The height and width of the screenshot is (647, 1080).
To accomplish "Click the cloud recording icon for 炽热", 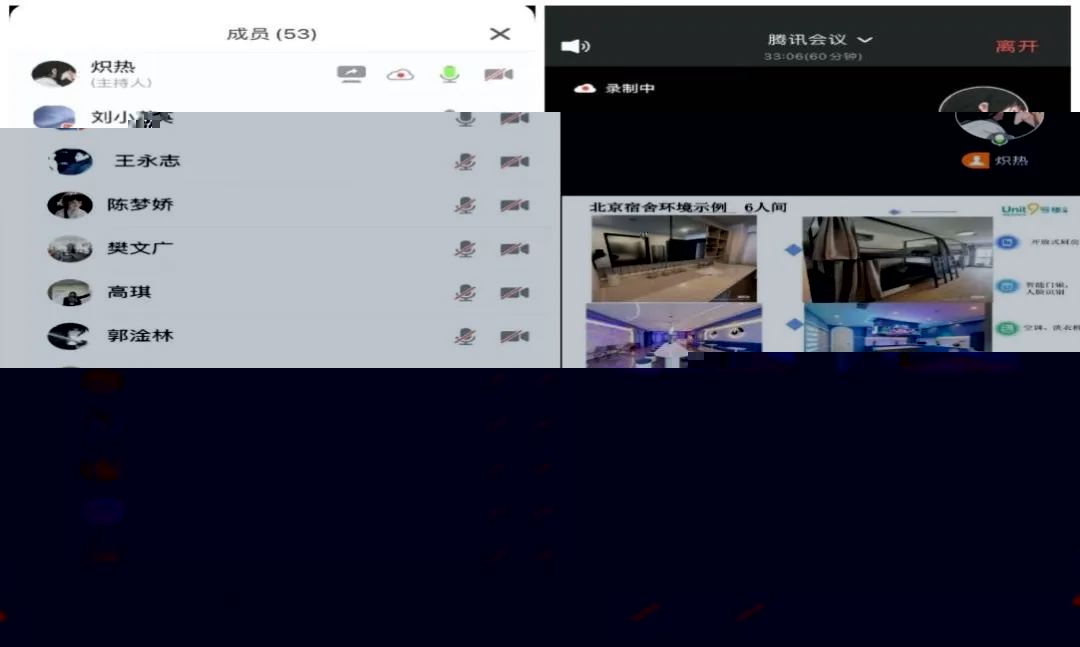I will (400, 74).
